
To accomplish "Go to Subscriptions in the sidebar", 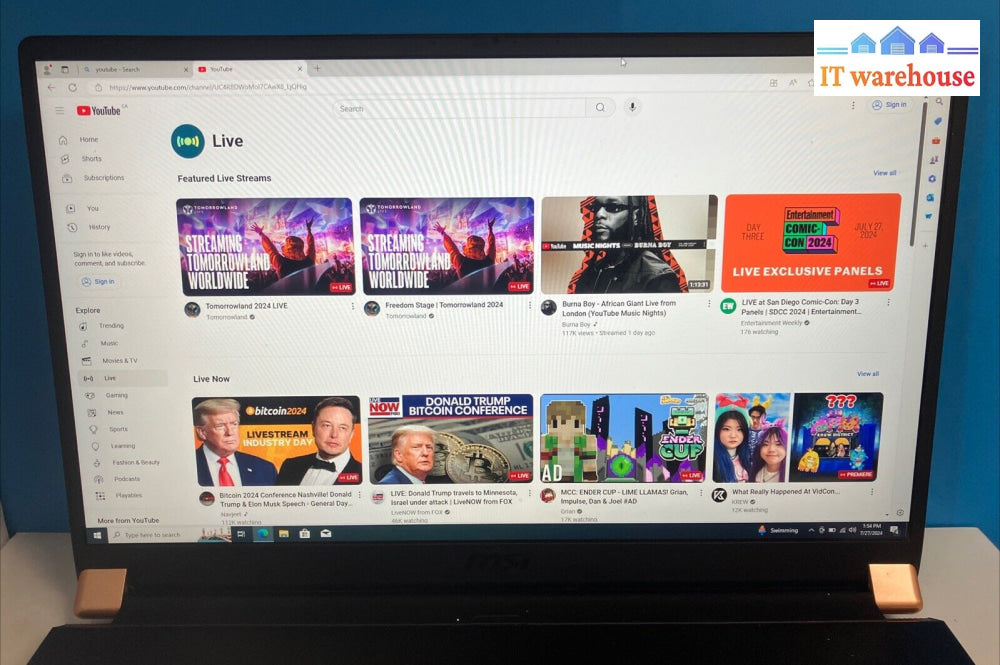I will (104, 178).
